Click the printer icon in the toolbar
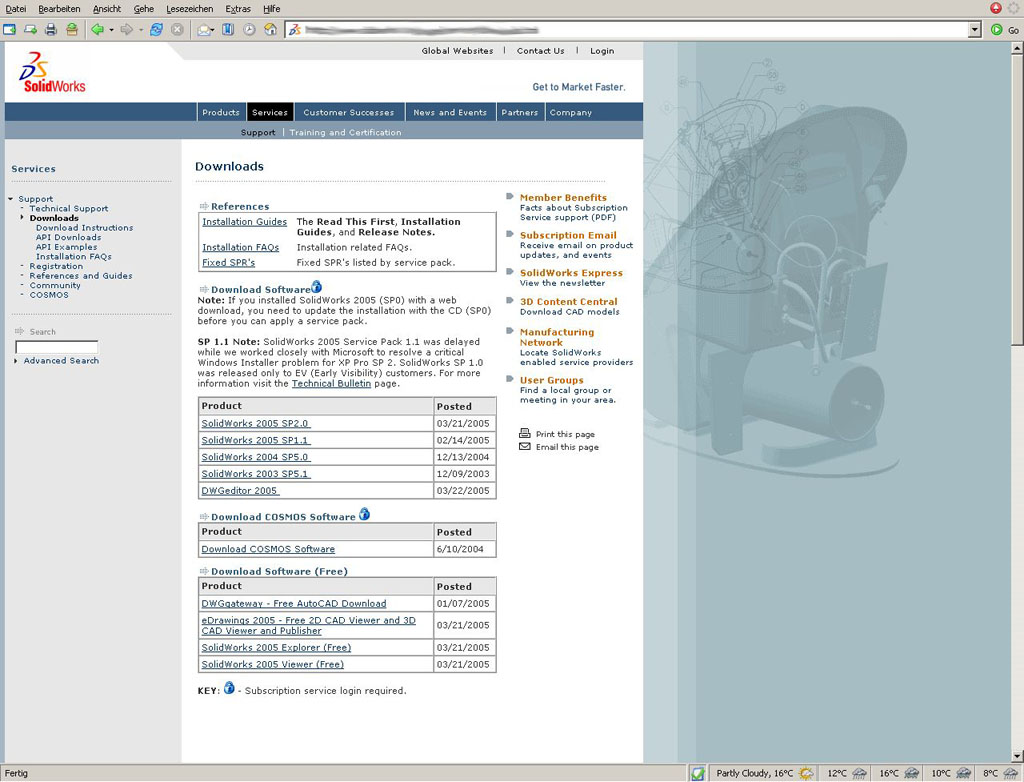The height and width of the screenshot is (782, 1024). (51, 29)
